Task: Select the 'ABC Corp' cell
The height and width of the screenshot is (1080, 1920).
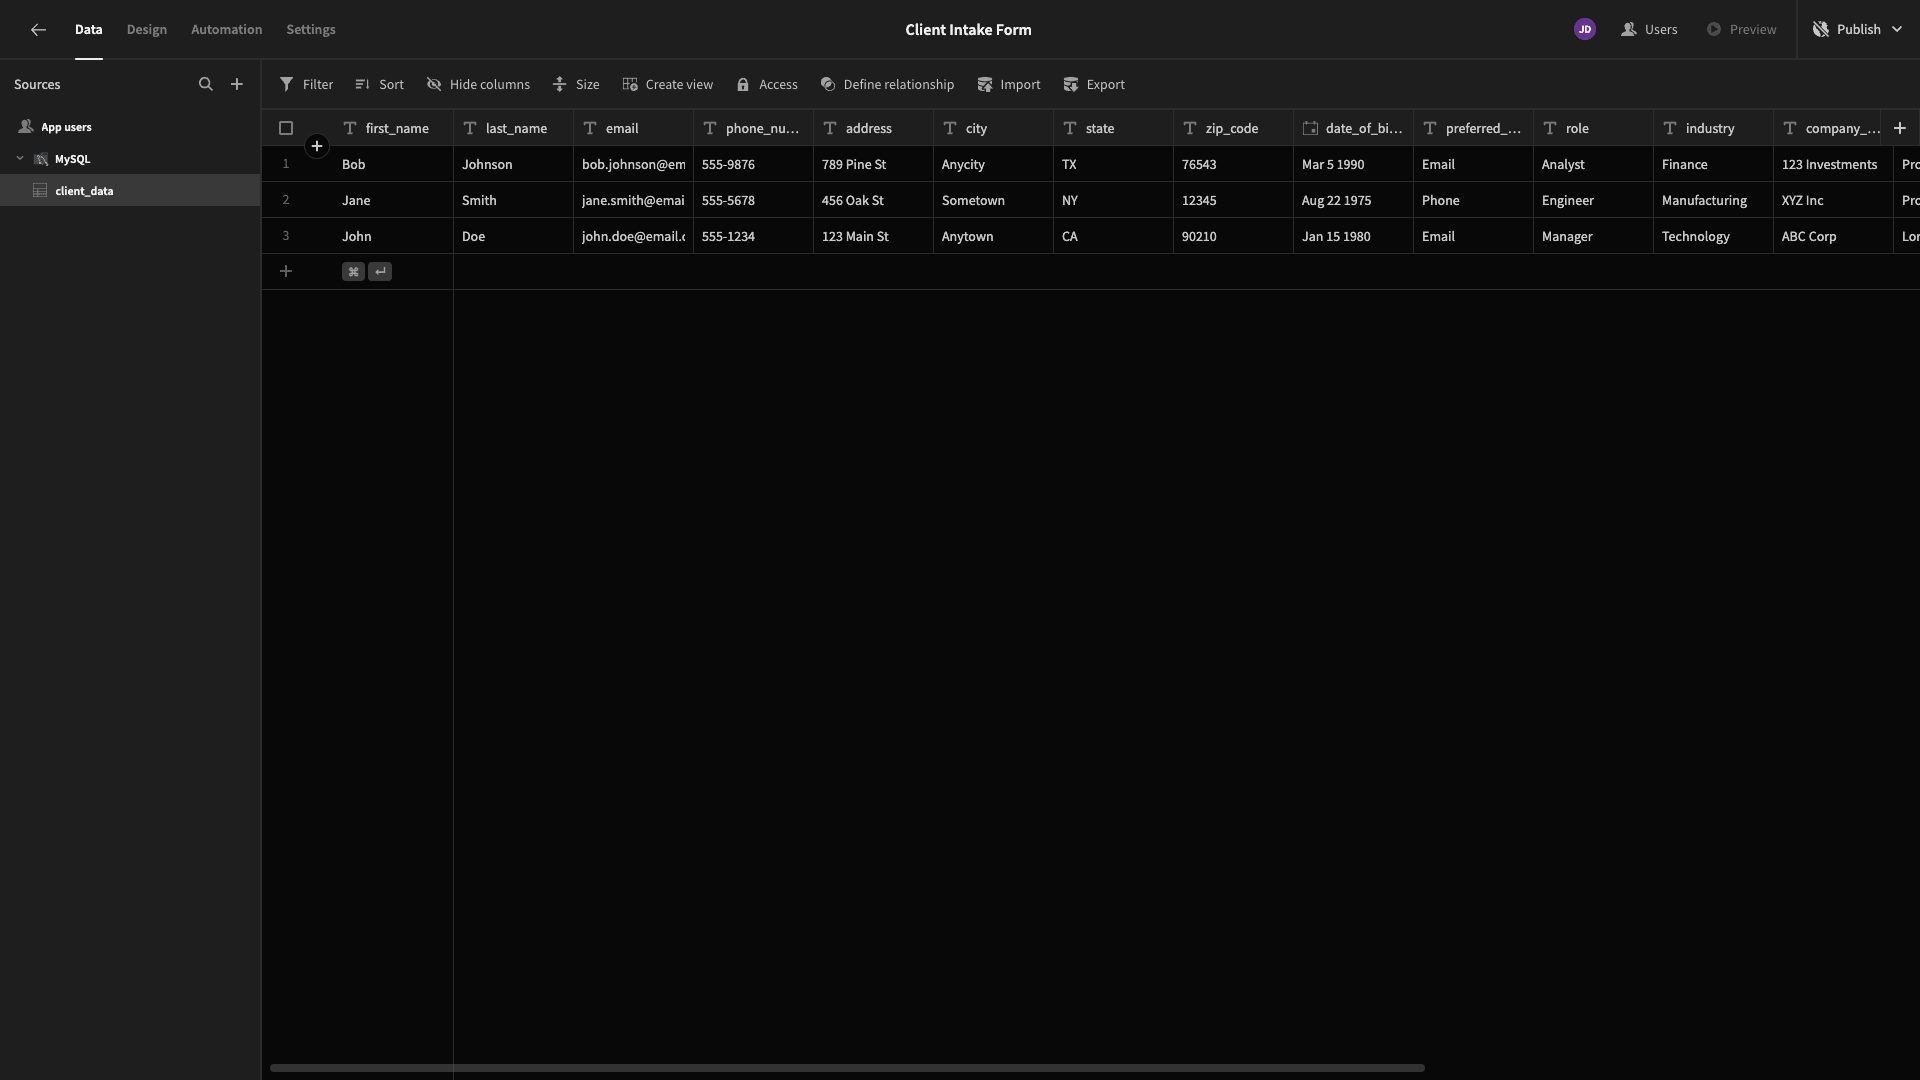Action: [x=1833, y=236]
